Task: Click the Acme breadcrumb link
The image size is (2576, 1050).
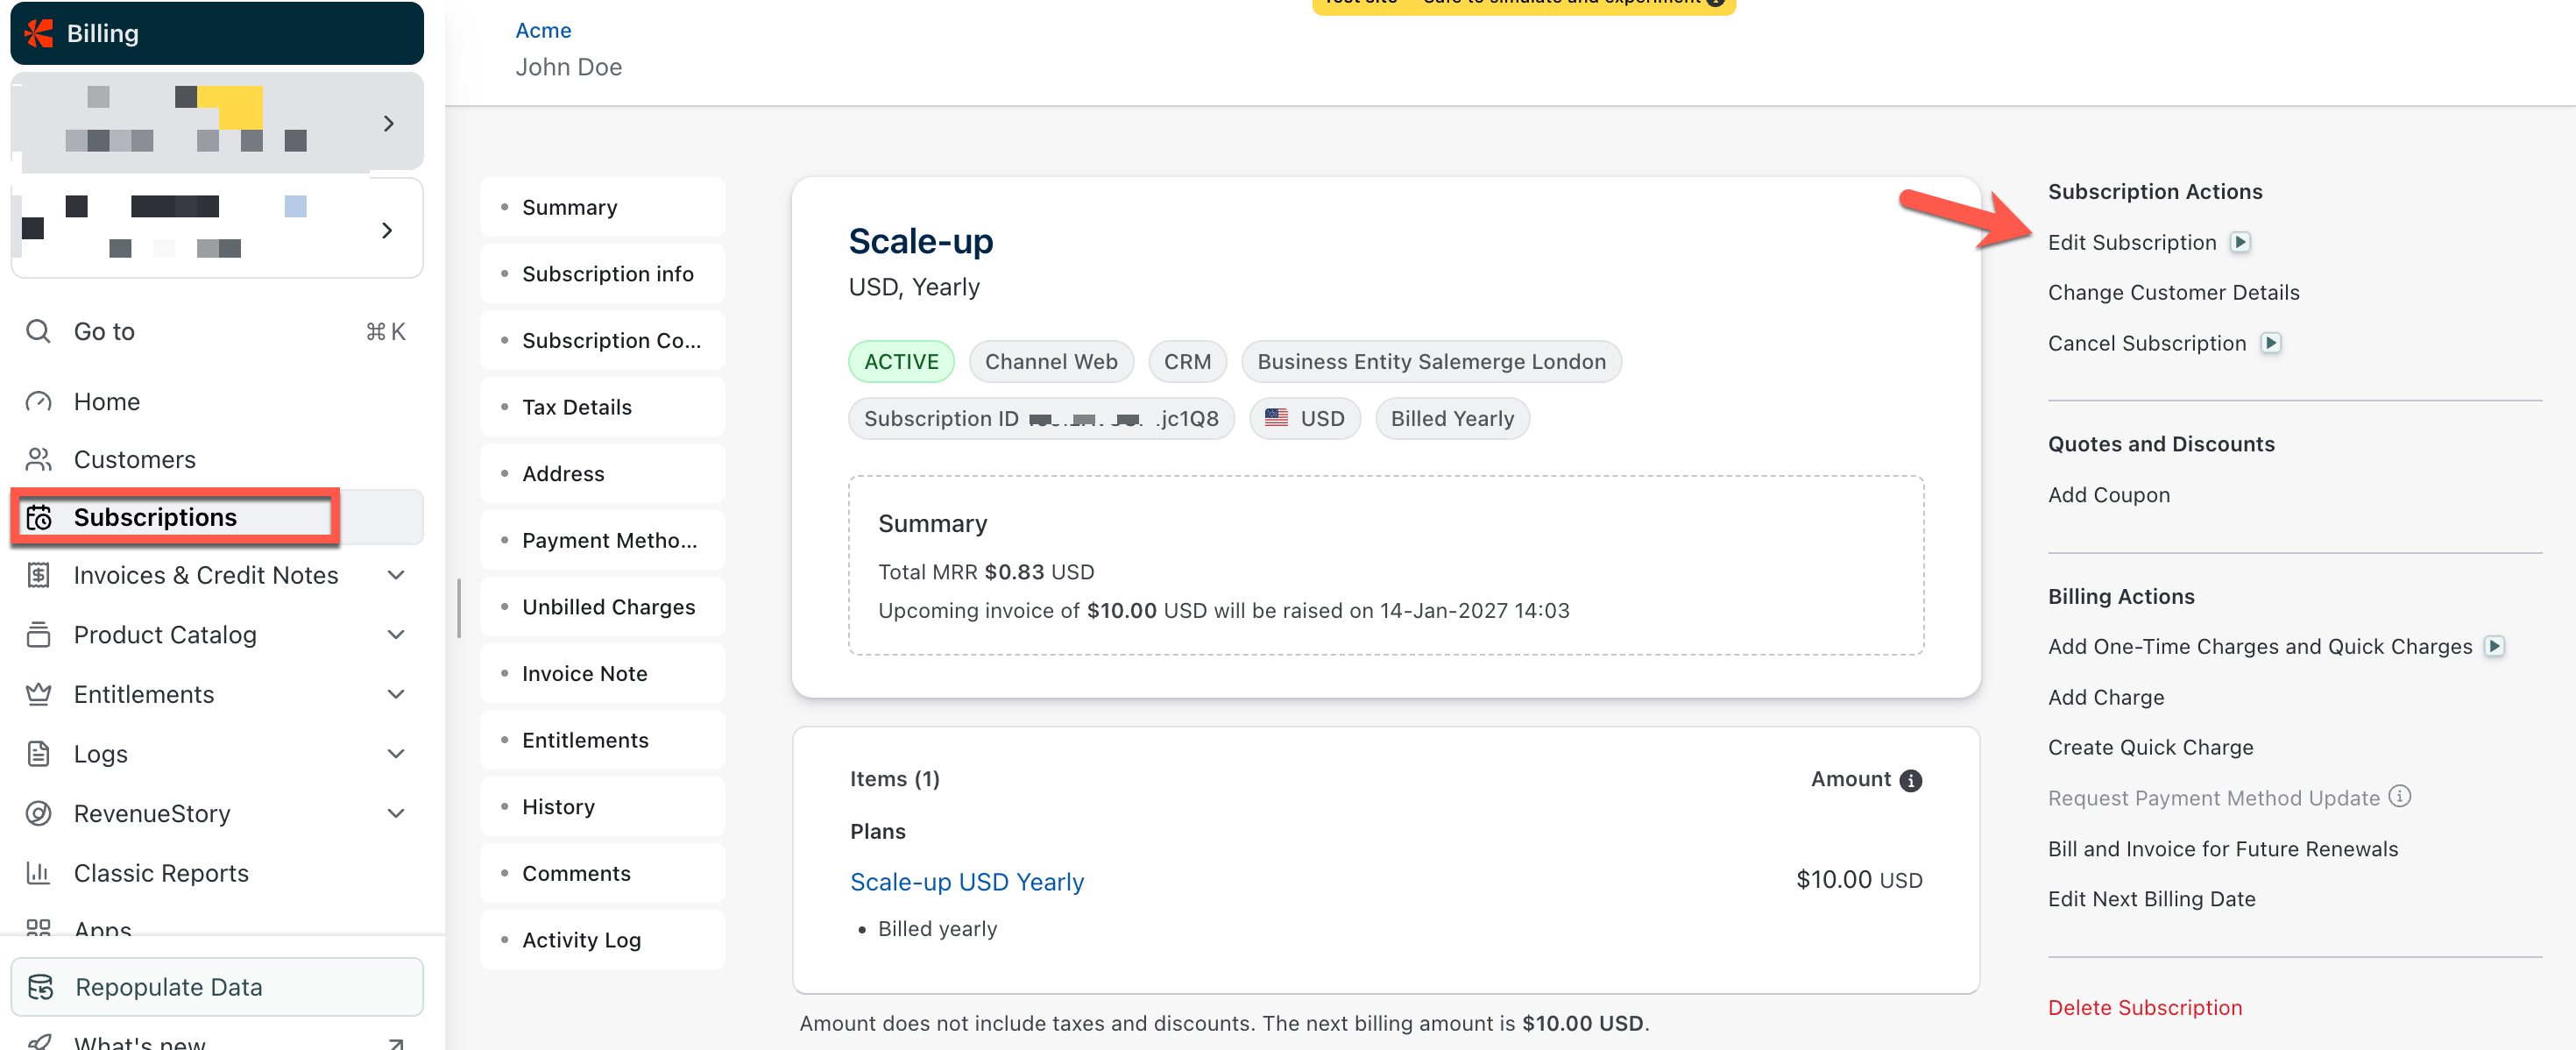Action: (543, 30)
